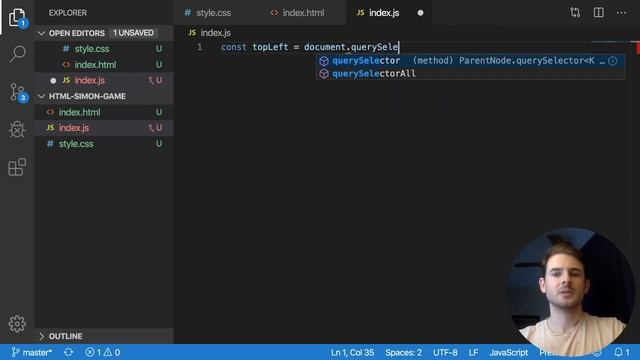640x360 pixels.
Task: Click the Split Editor Right icon
Action: 598,13
